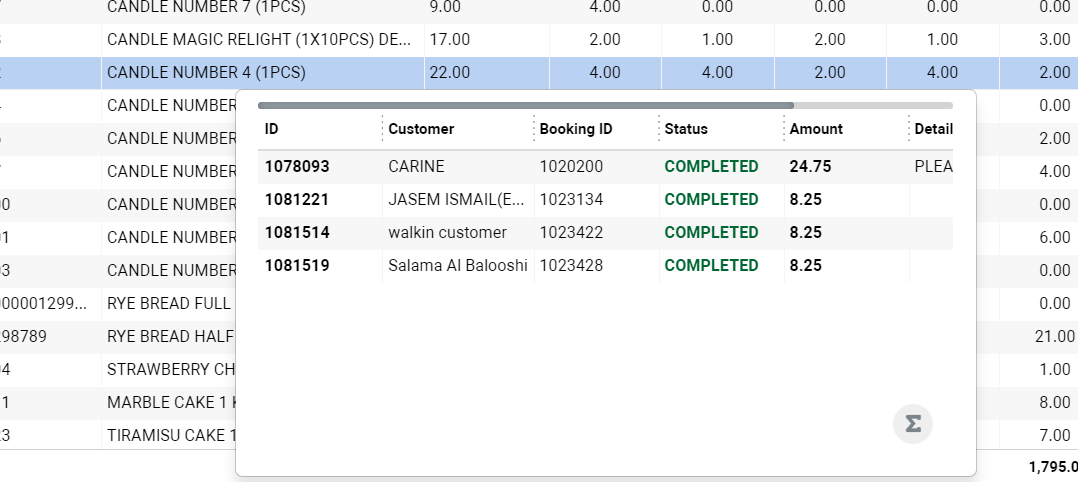Screen dimensions: 1078x482
Task: Click the sigma totals icon
Action: coord(912,424)
